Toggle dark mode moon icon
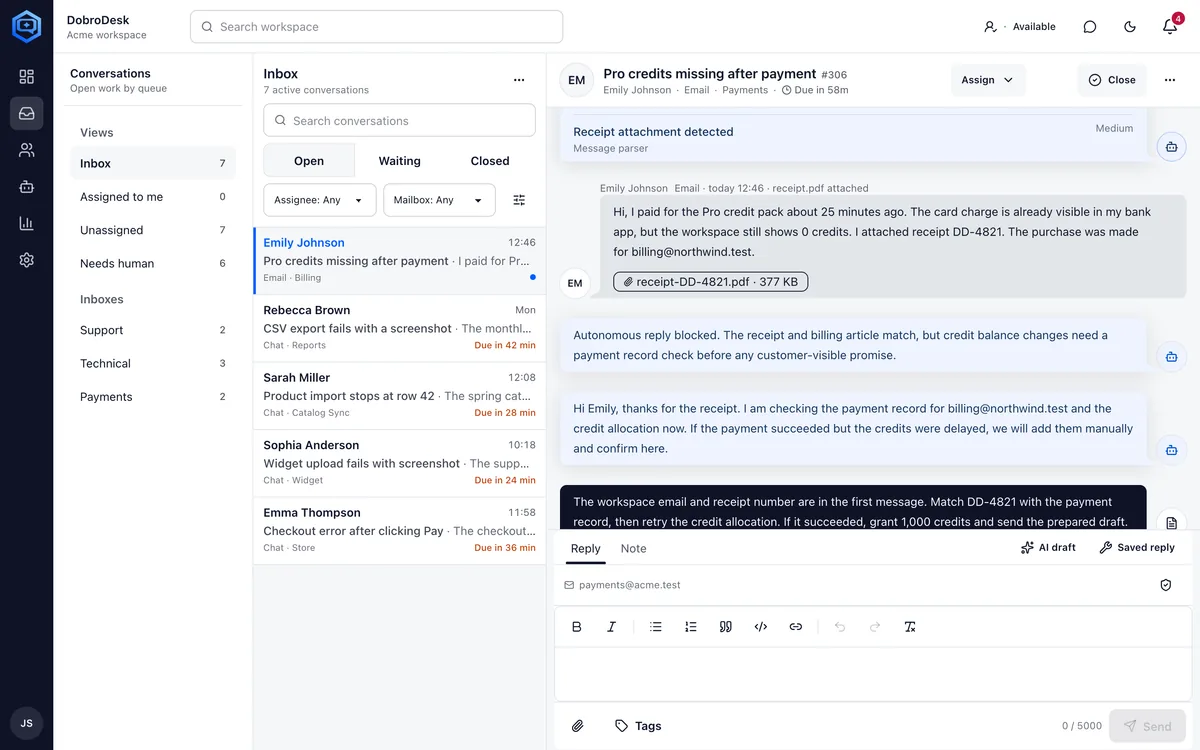 click(1130, 27)
